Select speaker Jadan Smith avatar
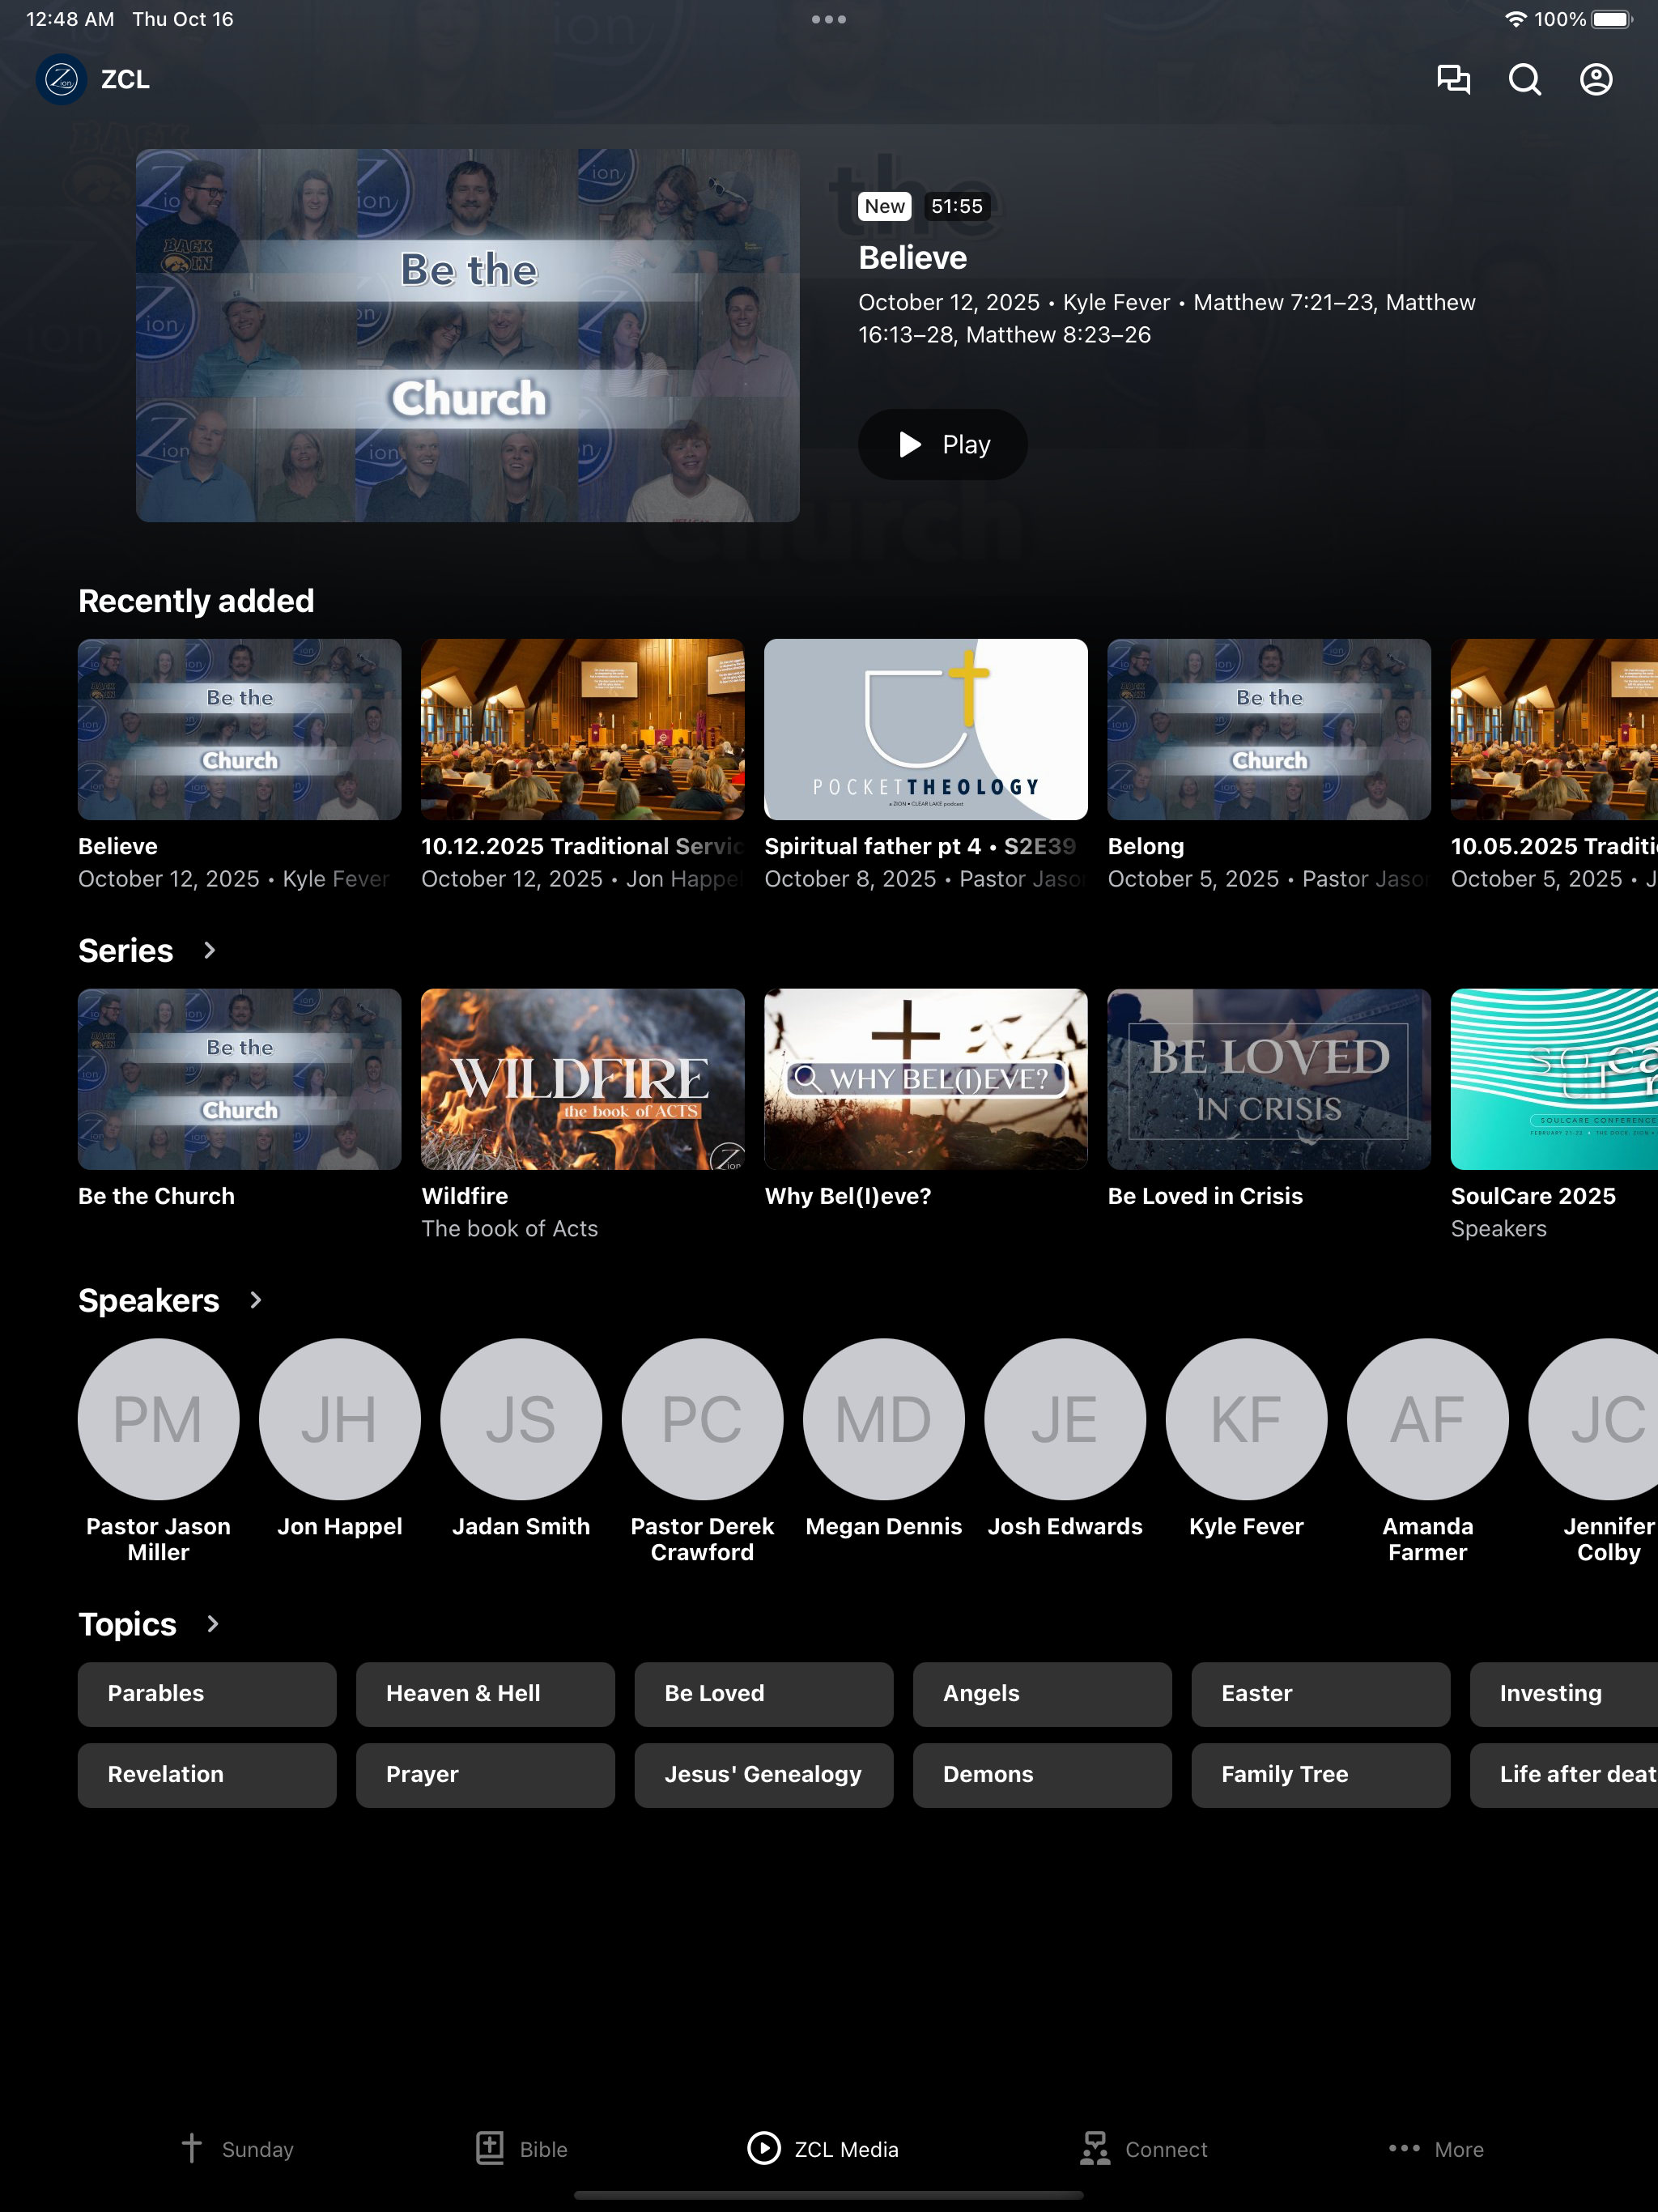1658x2212 pixels. click(521, 1419)
